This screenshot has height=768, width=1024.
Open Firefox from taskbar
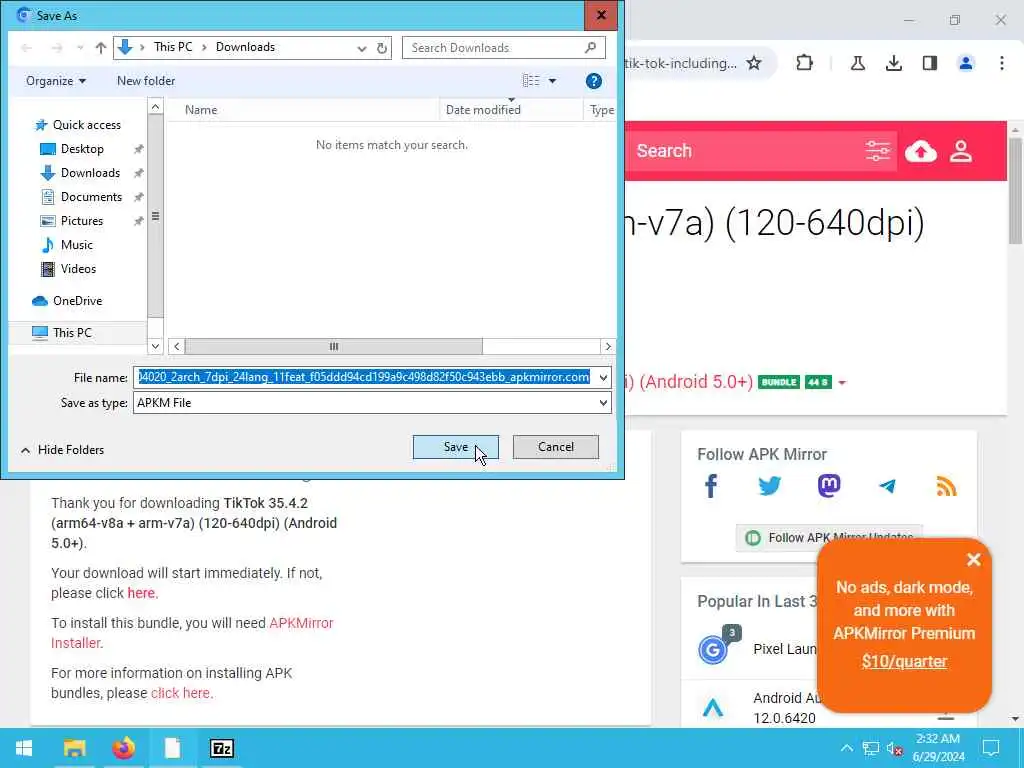point(123,748)
